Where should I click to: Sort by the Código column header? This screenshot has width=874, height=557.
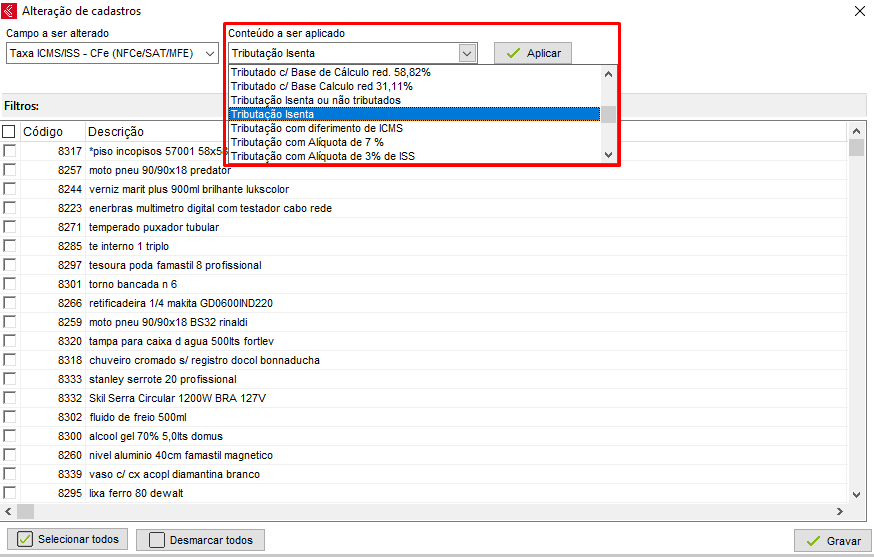pos(43,132)
